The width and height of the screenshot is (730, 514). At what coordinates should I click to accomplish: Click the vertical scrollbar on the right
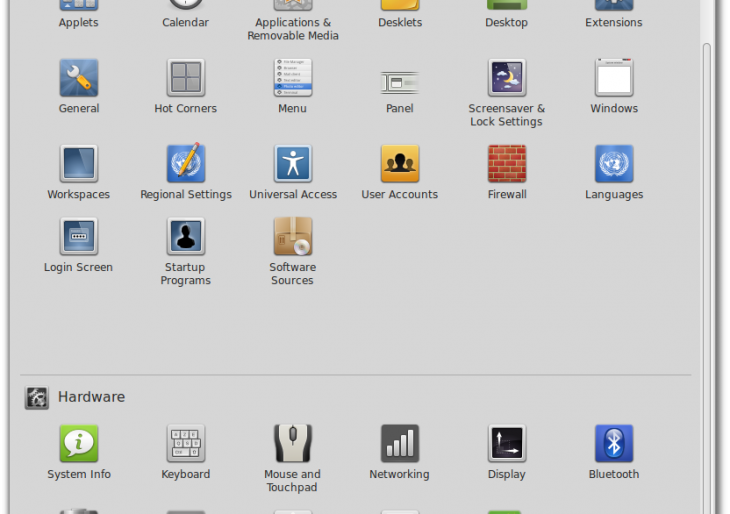coord(707,278)
